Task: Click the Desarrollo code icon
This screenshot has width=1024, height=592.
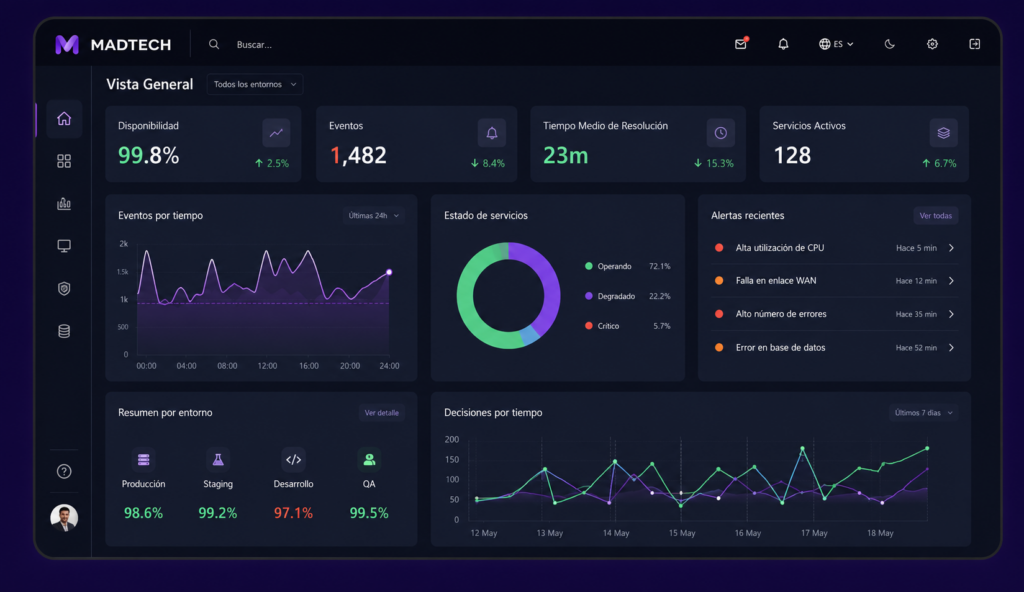Action: pyautogui.click(x=293, y=459)
